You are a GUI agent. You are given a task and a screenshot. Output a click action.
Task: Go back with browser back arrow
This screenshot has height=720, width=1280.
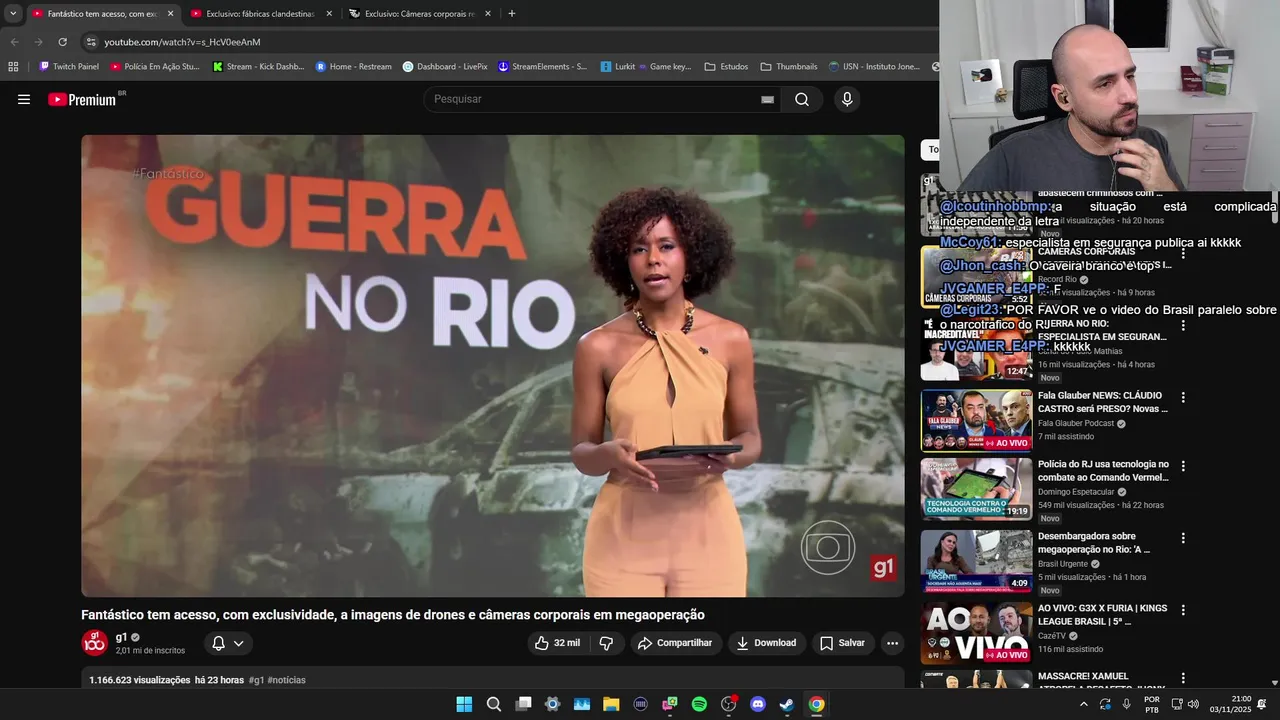(14, 42)
